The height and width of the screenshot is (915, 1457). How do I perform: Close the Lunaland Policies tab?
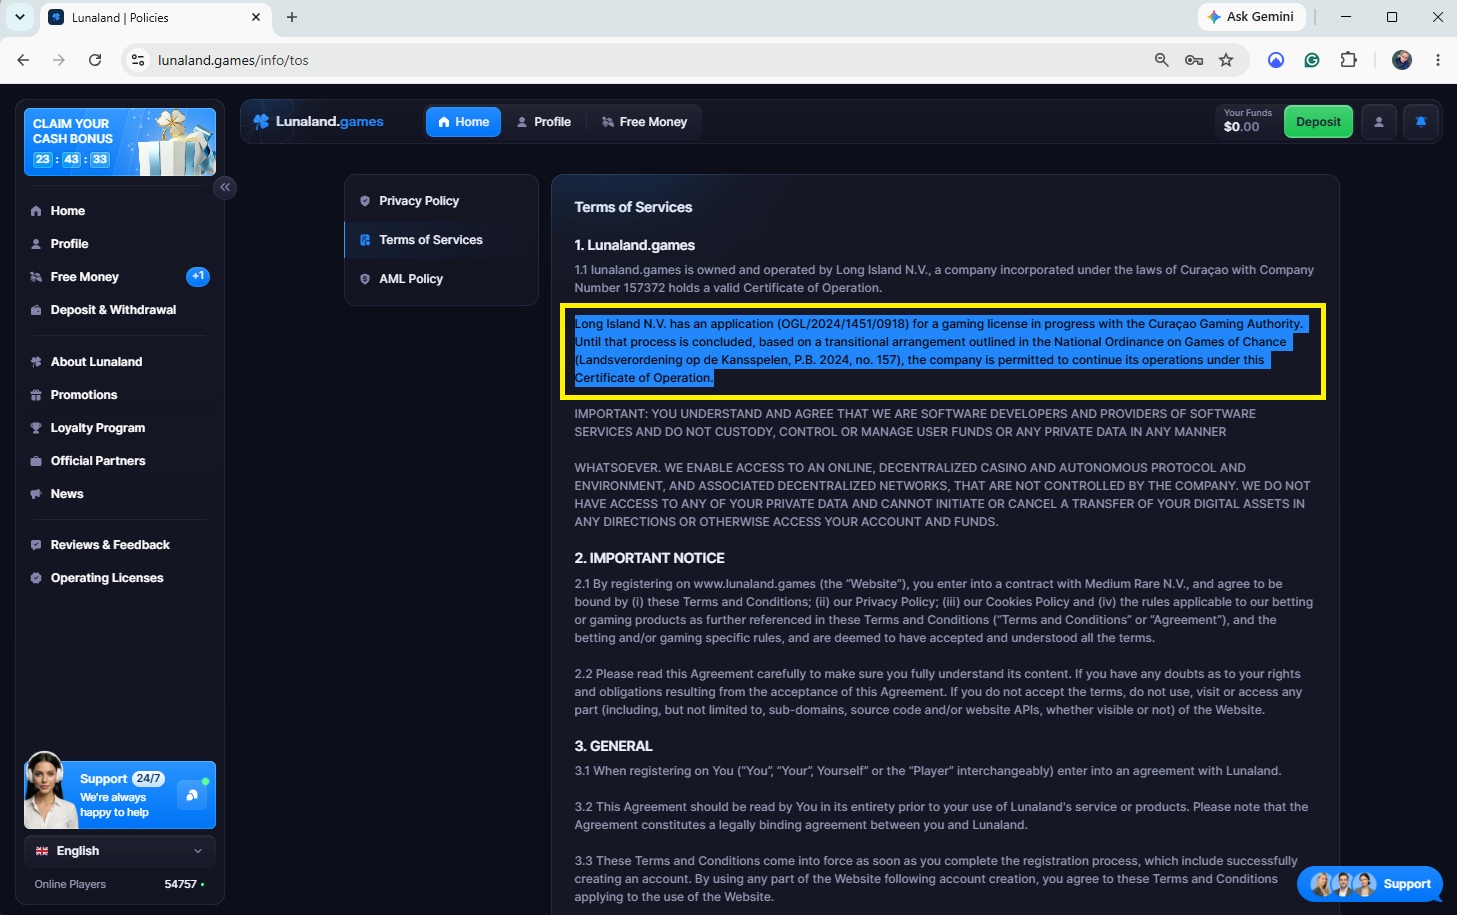[256, 17]
